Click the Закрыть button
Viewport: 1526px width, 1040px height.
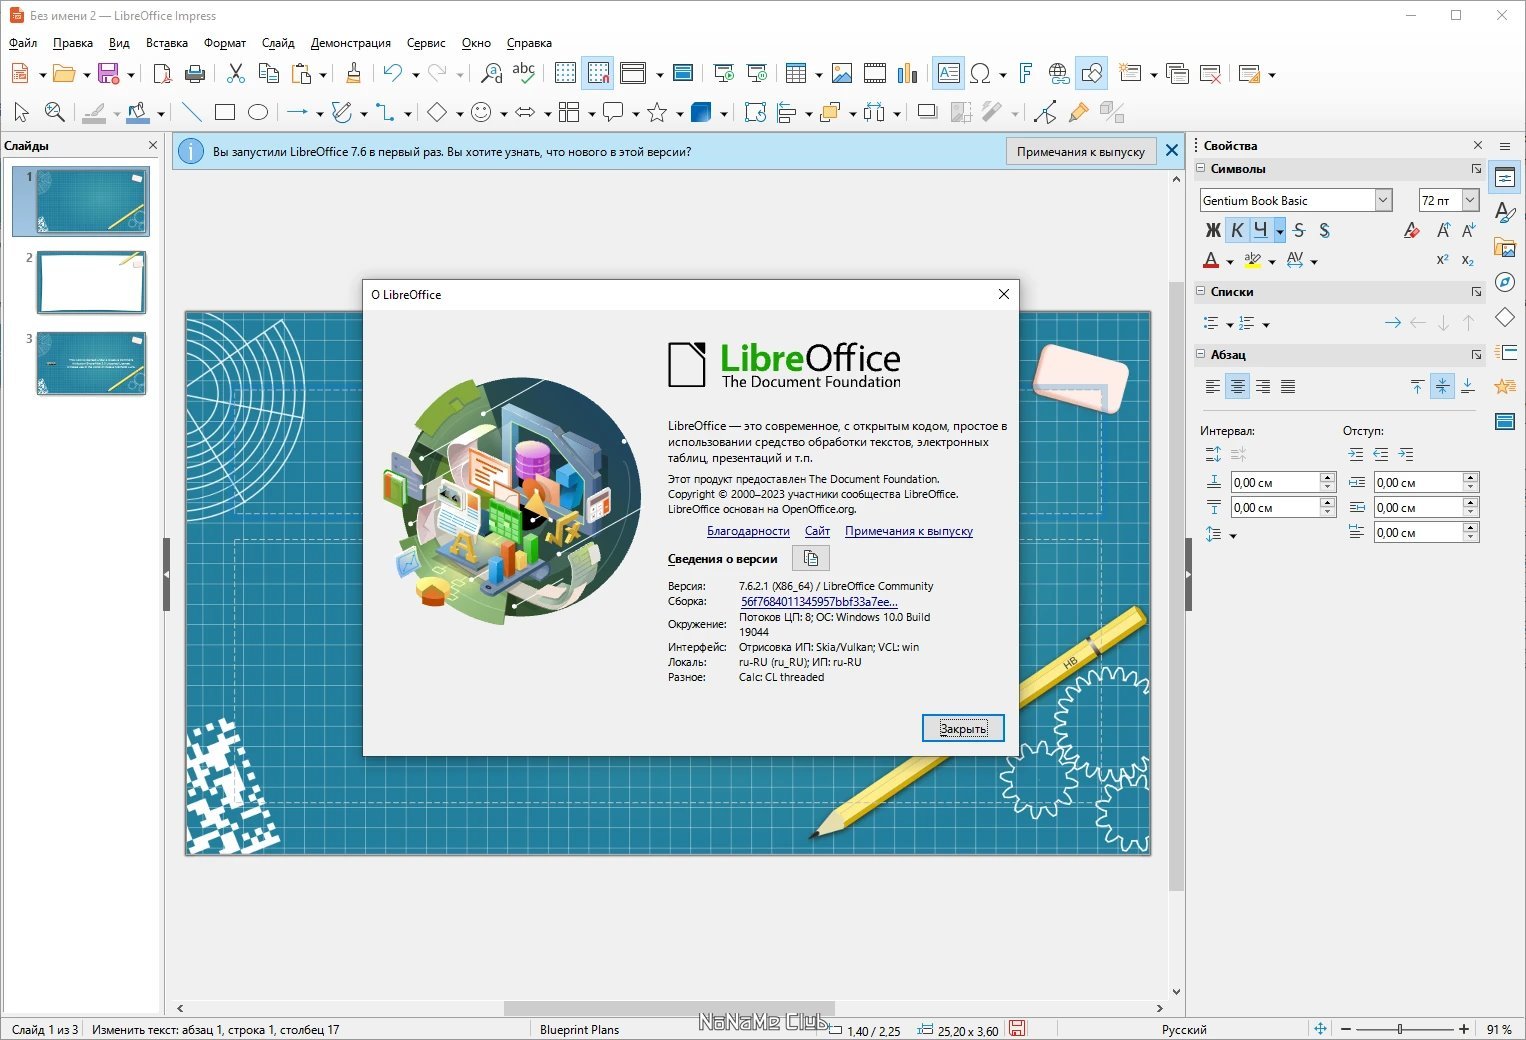[963, 728]
